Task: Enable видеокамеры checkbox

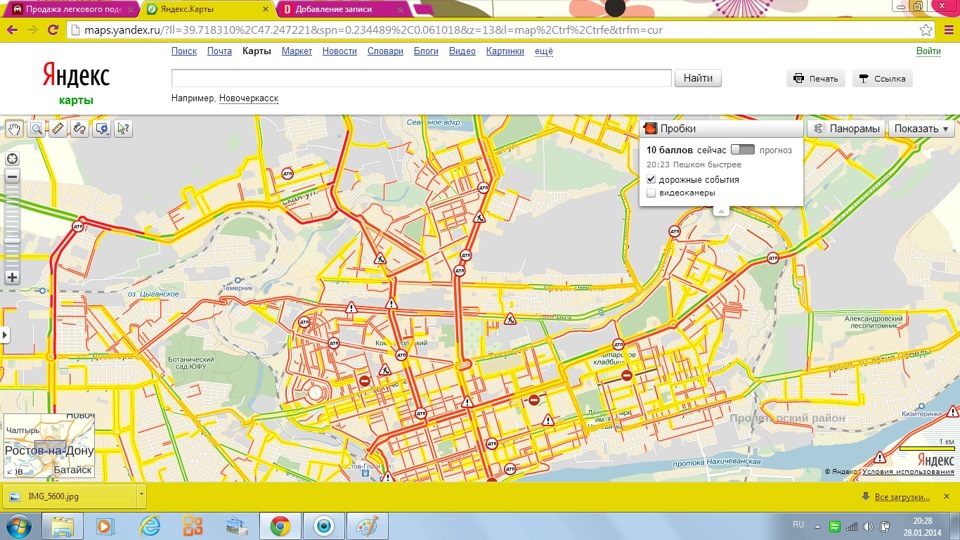Action: (651, 193)
